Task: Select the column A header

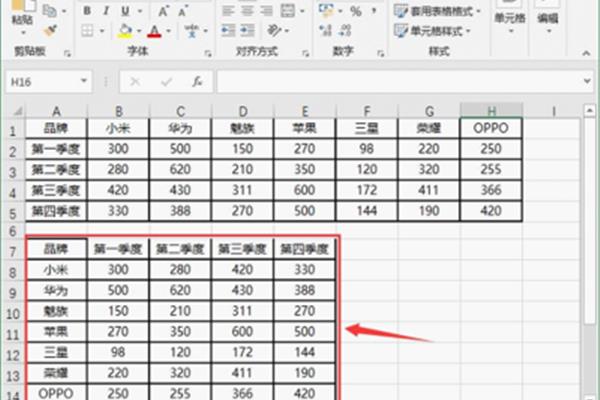Action: (56, 111)
